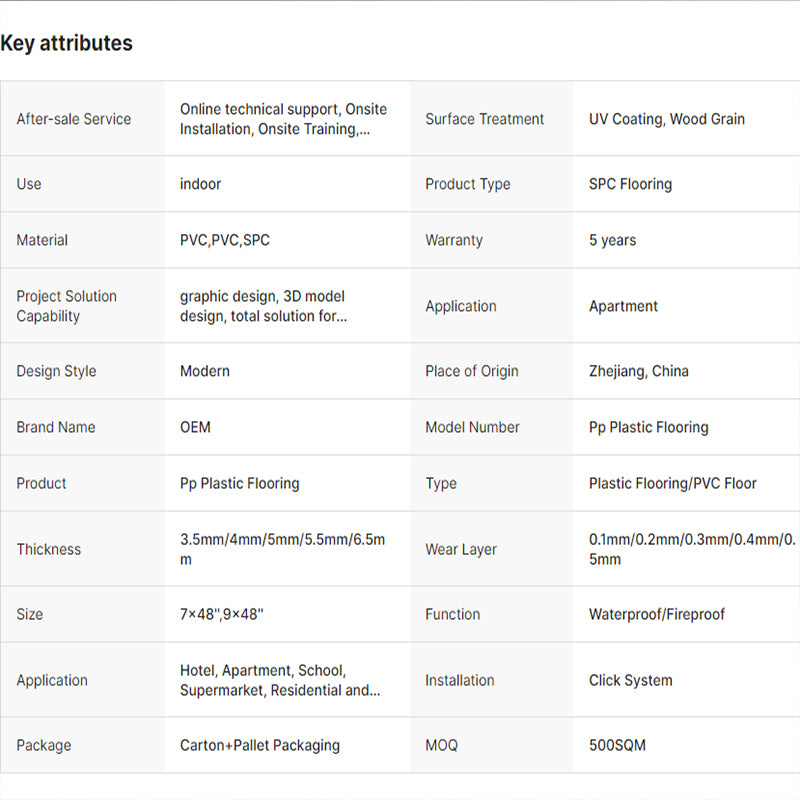The width and height of the screenshot is (800, 800).
Task: Select the Modern design style value
Action: tap(204, 371)
